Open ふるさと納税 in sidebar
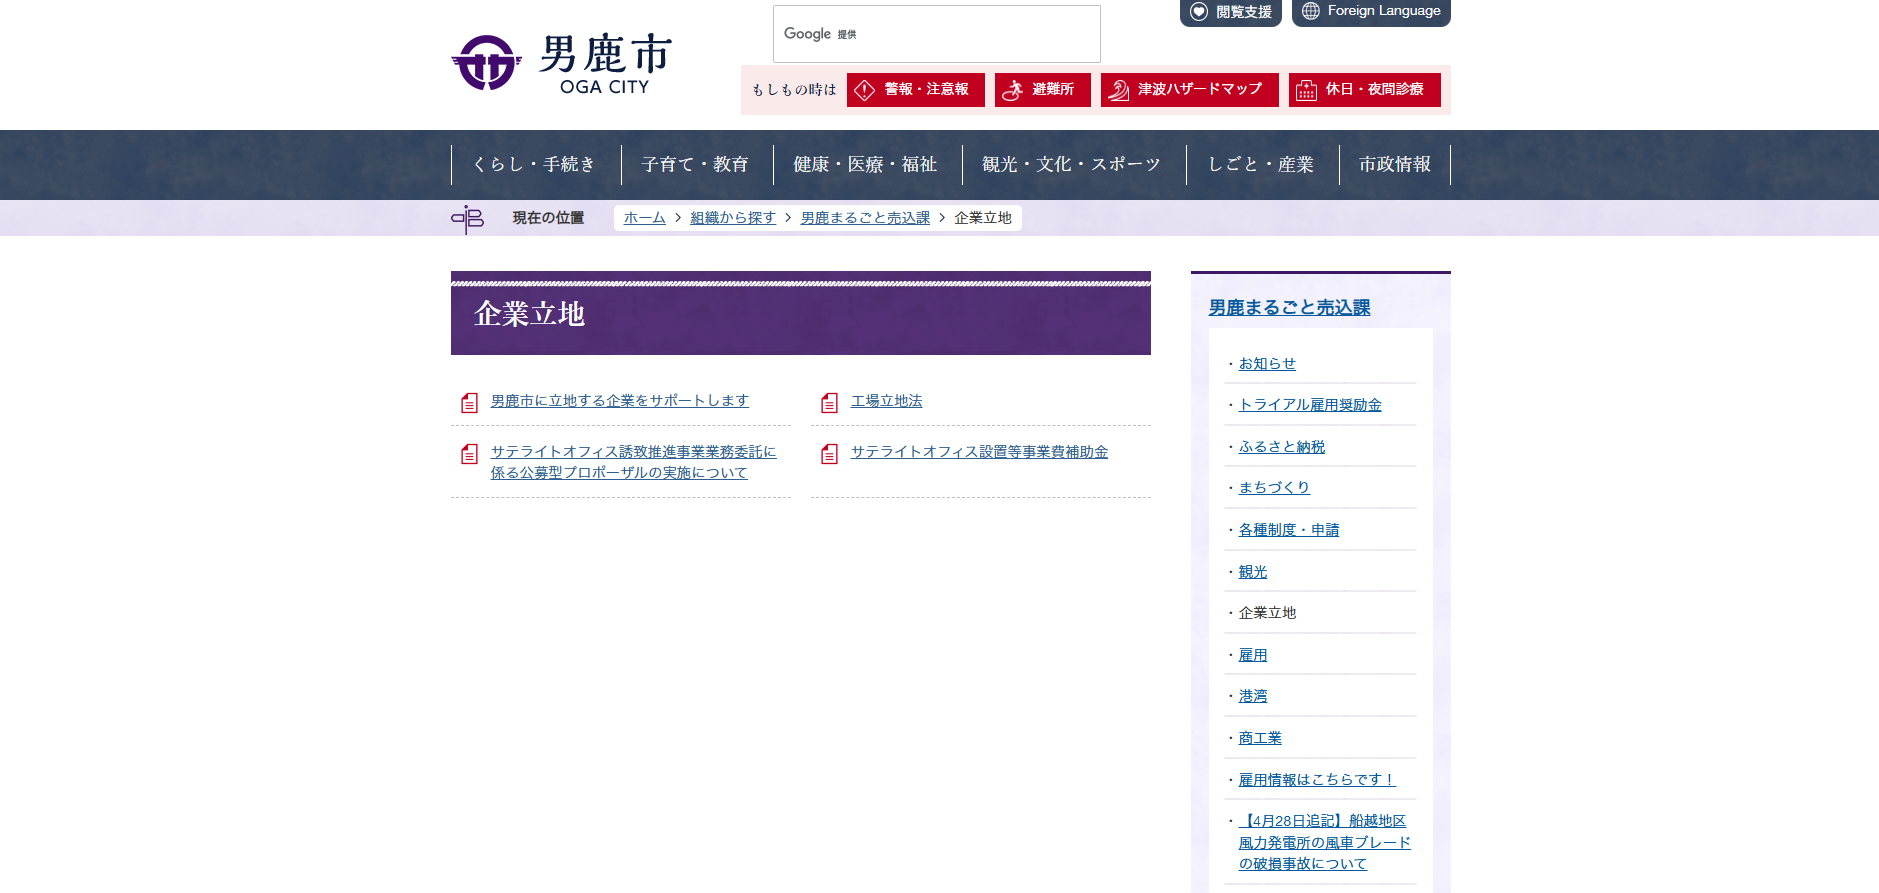The height and width of the screenshot is (893, 1879). click(x=1281, y=447)
